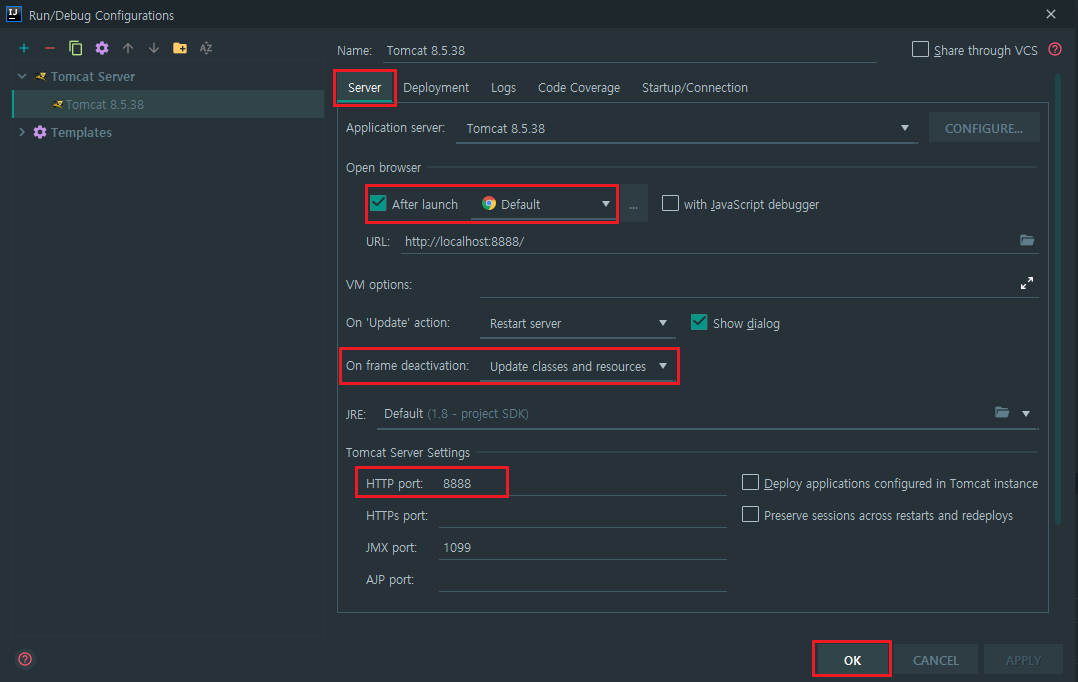1078x682 pixels.
Task: Toggle Show dialog checkbox
Action: point(699,322)
